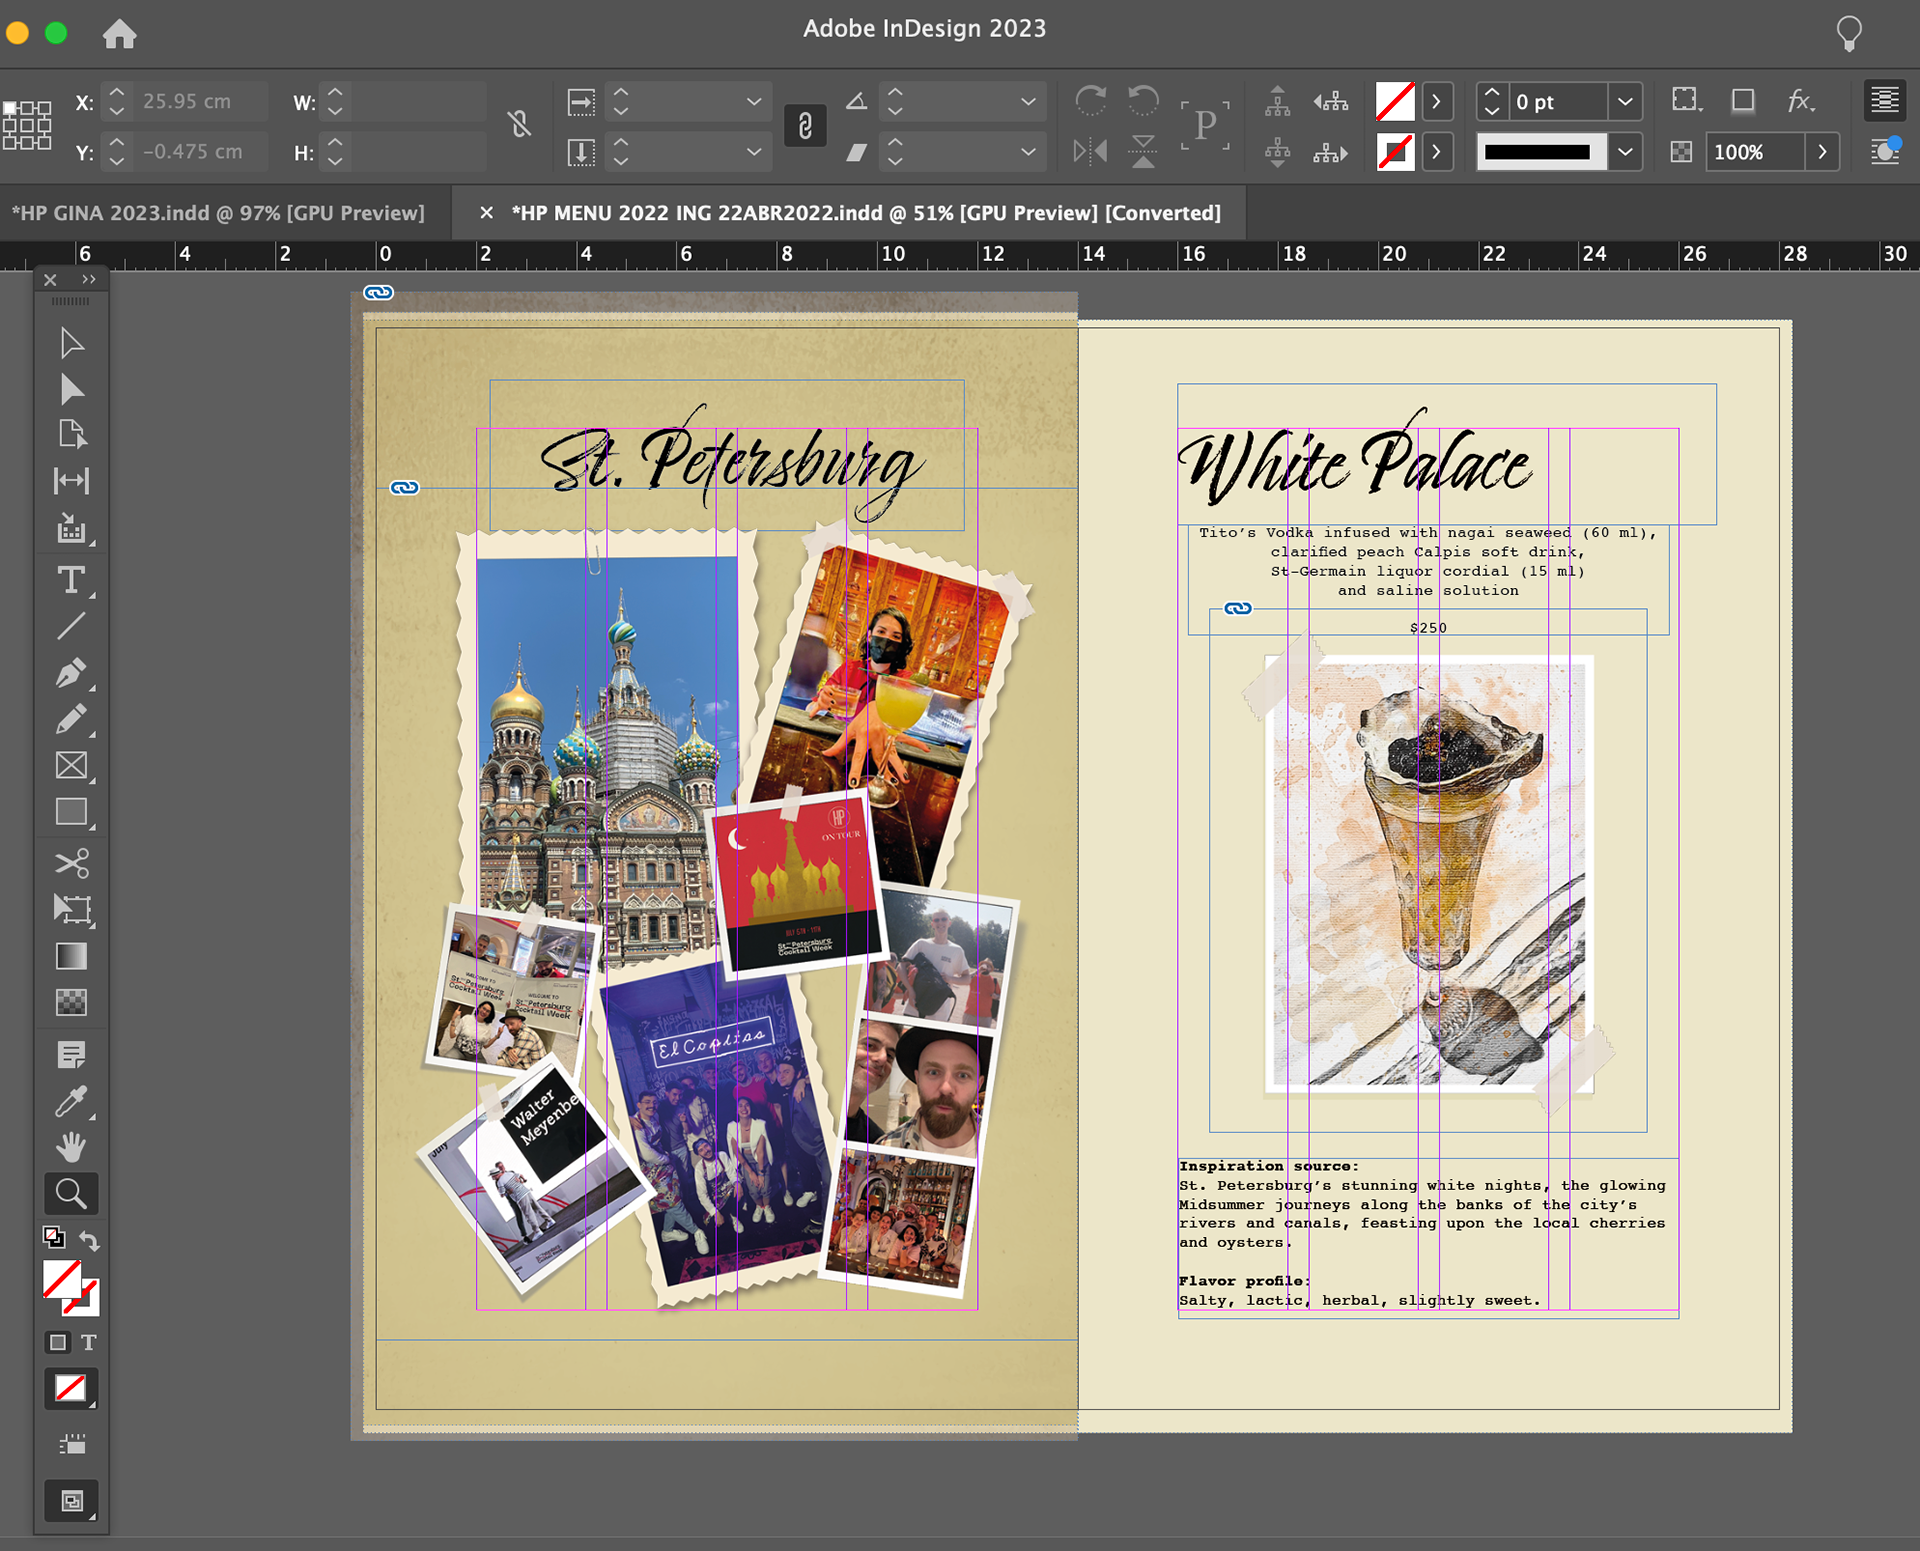Select the Type tool

[x=71, y=580]
